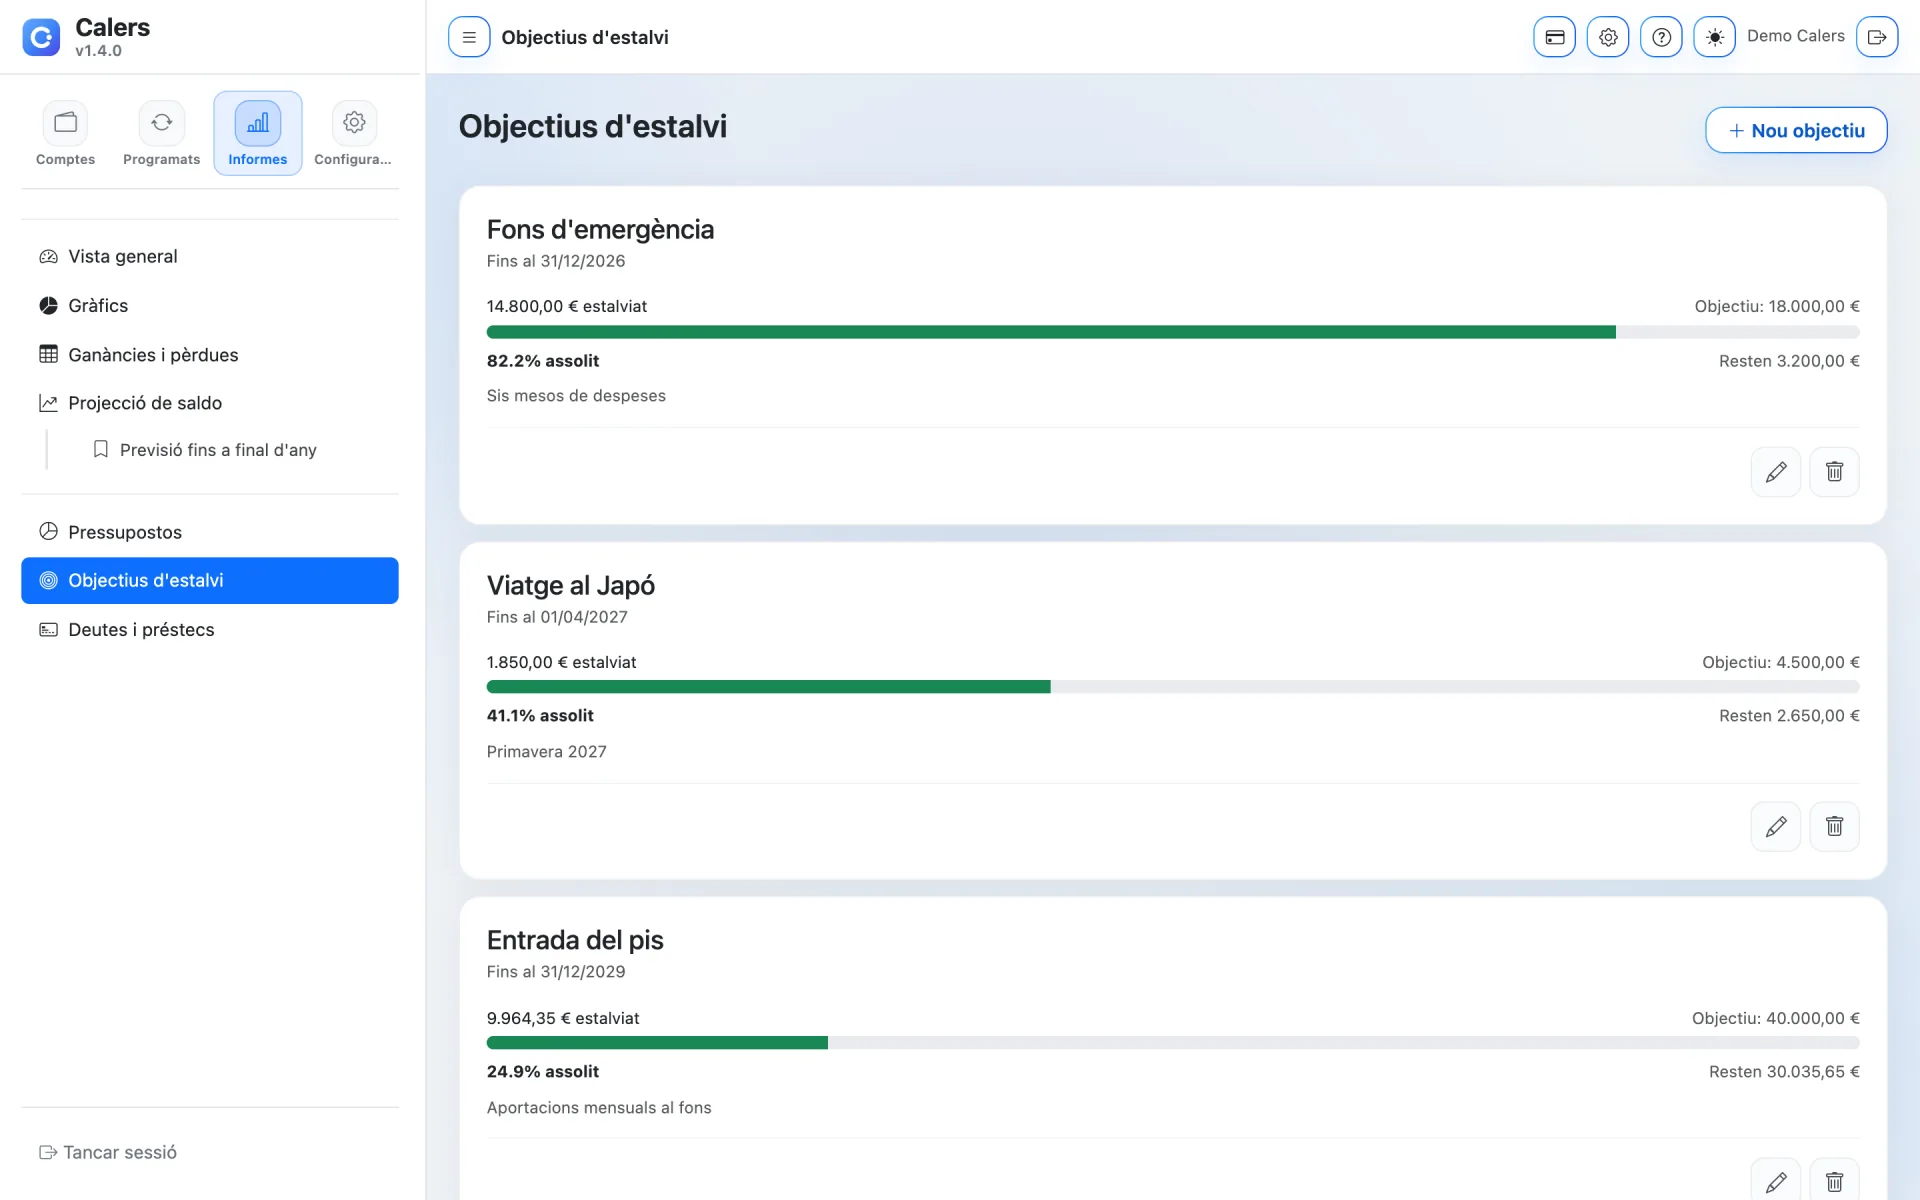The height and width of the screenshot is (1200, 1920).
Task: Click the Entrada del pis card title
Action: (x=575, y=941)
